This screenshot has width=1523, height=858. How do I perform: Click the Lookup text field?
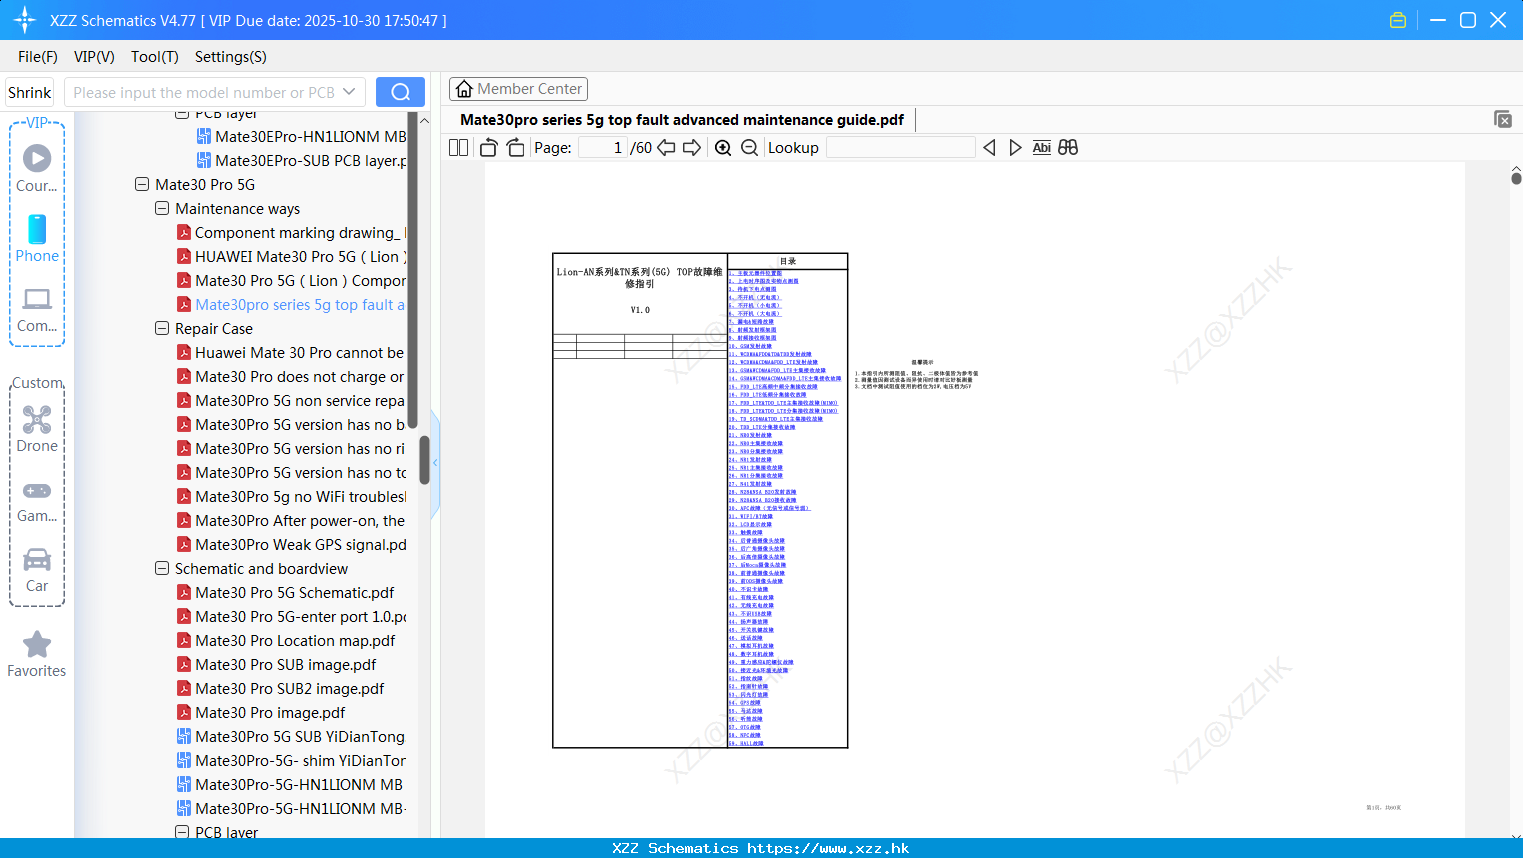point(901,148)
